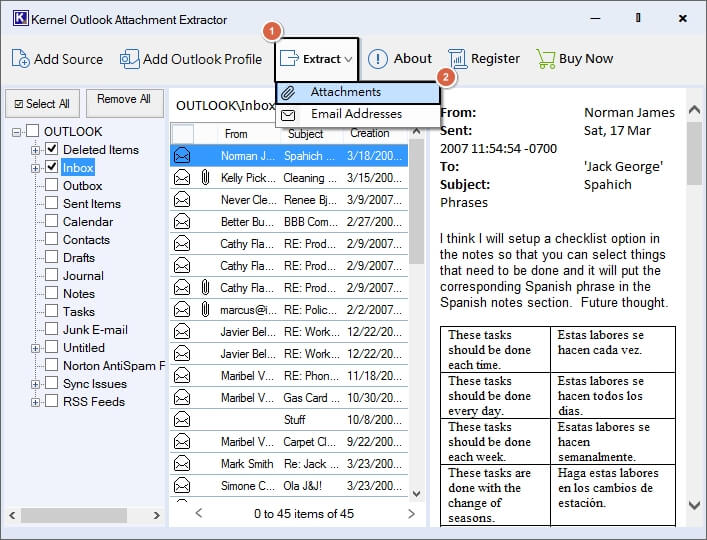This screenshot has height=540, width=707.
Task: Click envelope icon of Better Bu... email
Action: pos(182,222)
